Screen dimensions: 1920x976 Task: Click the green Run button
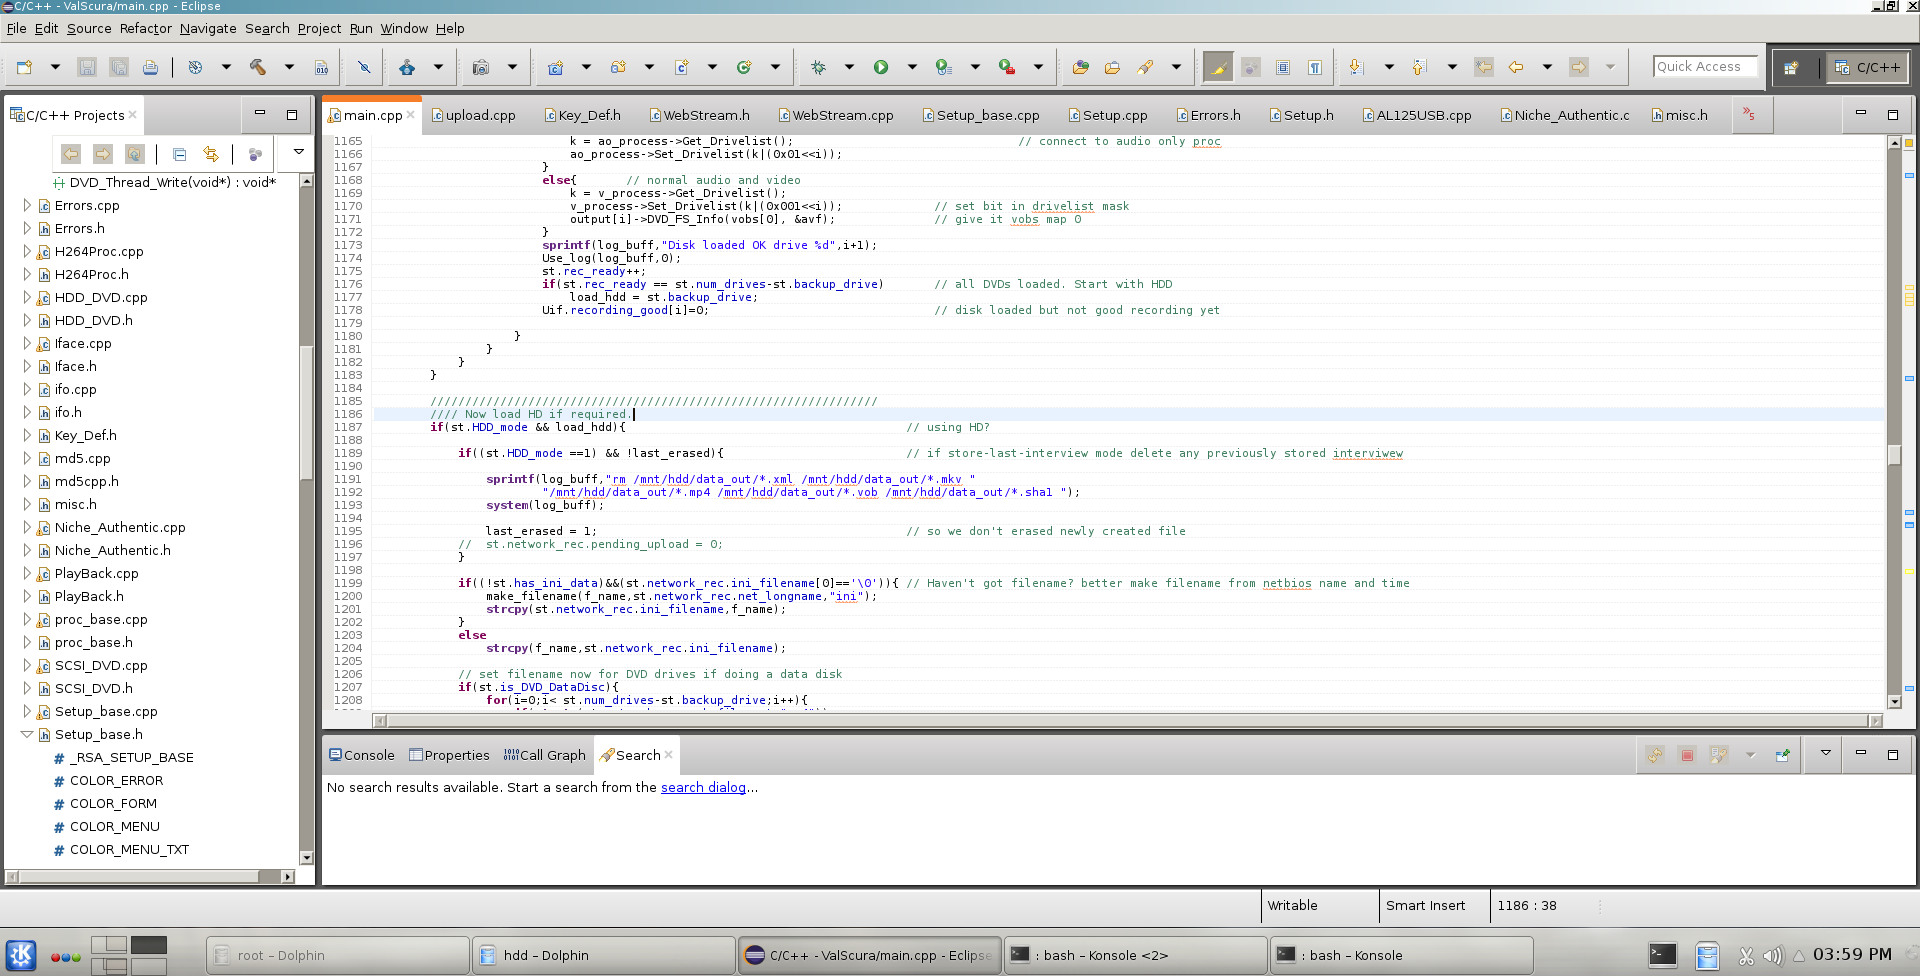tap(881, 67)
